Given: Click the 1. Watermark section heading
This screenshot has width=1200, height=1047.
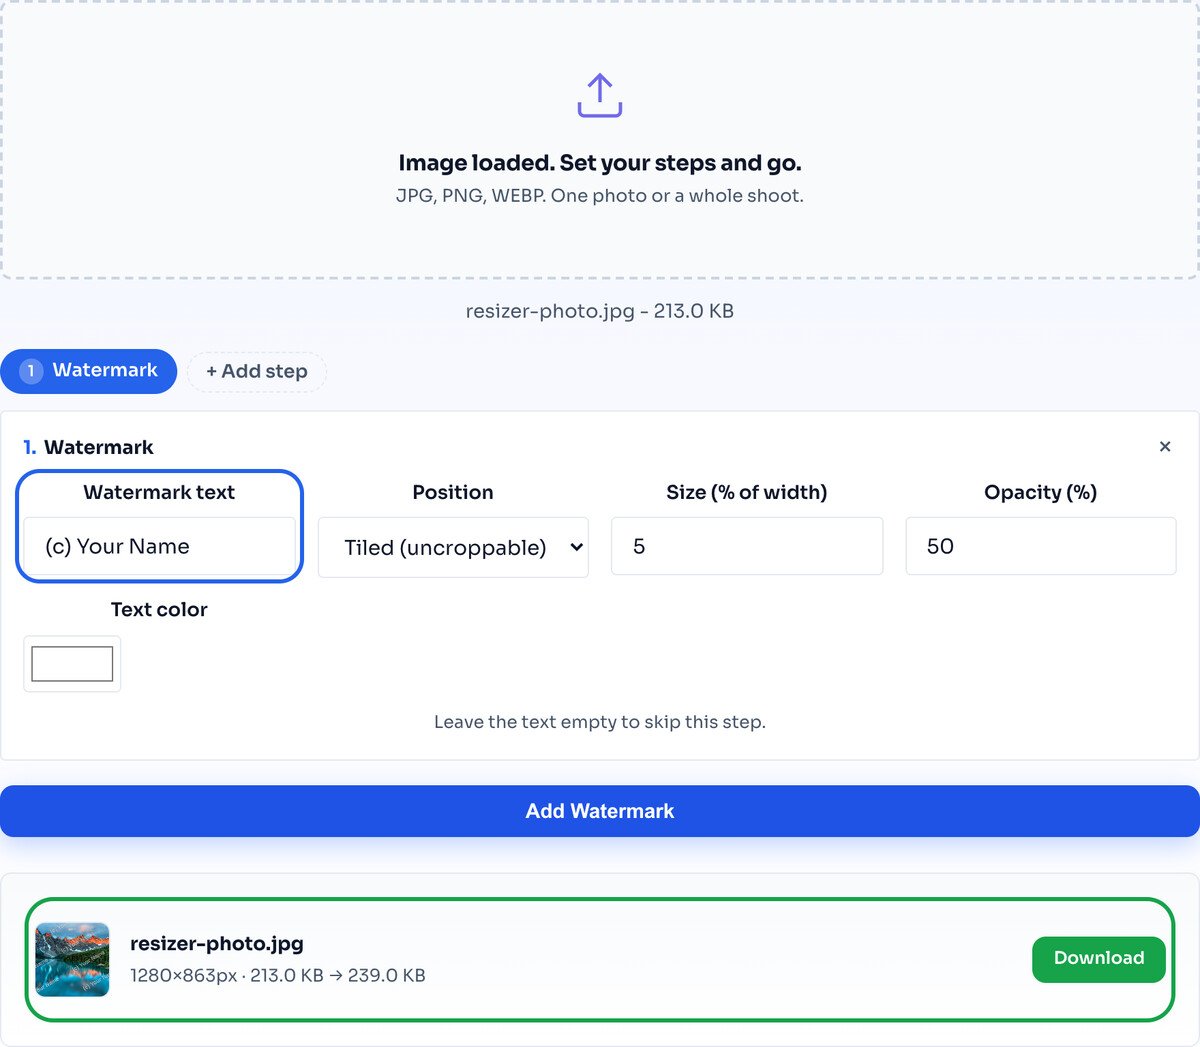Looking at the screenshot, I should click(88, 447).
